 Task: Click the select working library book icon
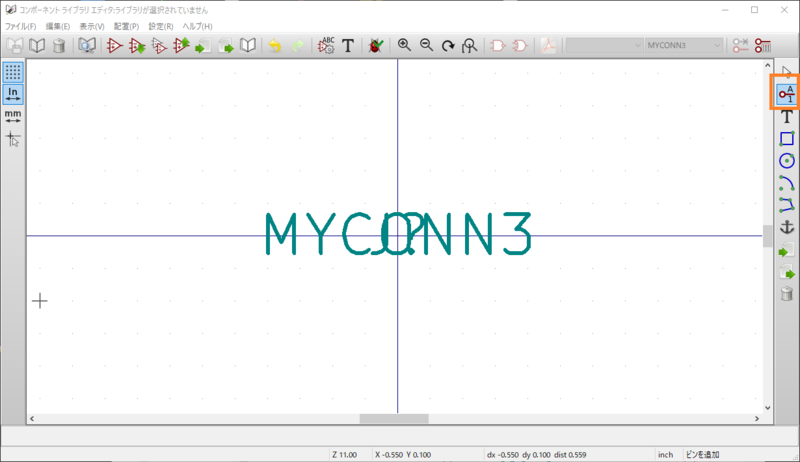tap(37, 46)
